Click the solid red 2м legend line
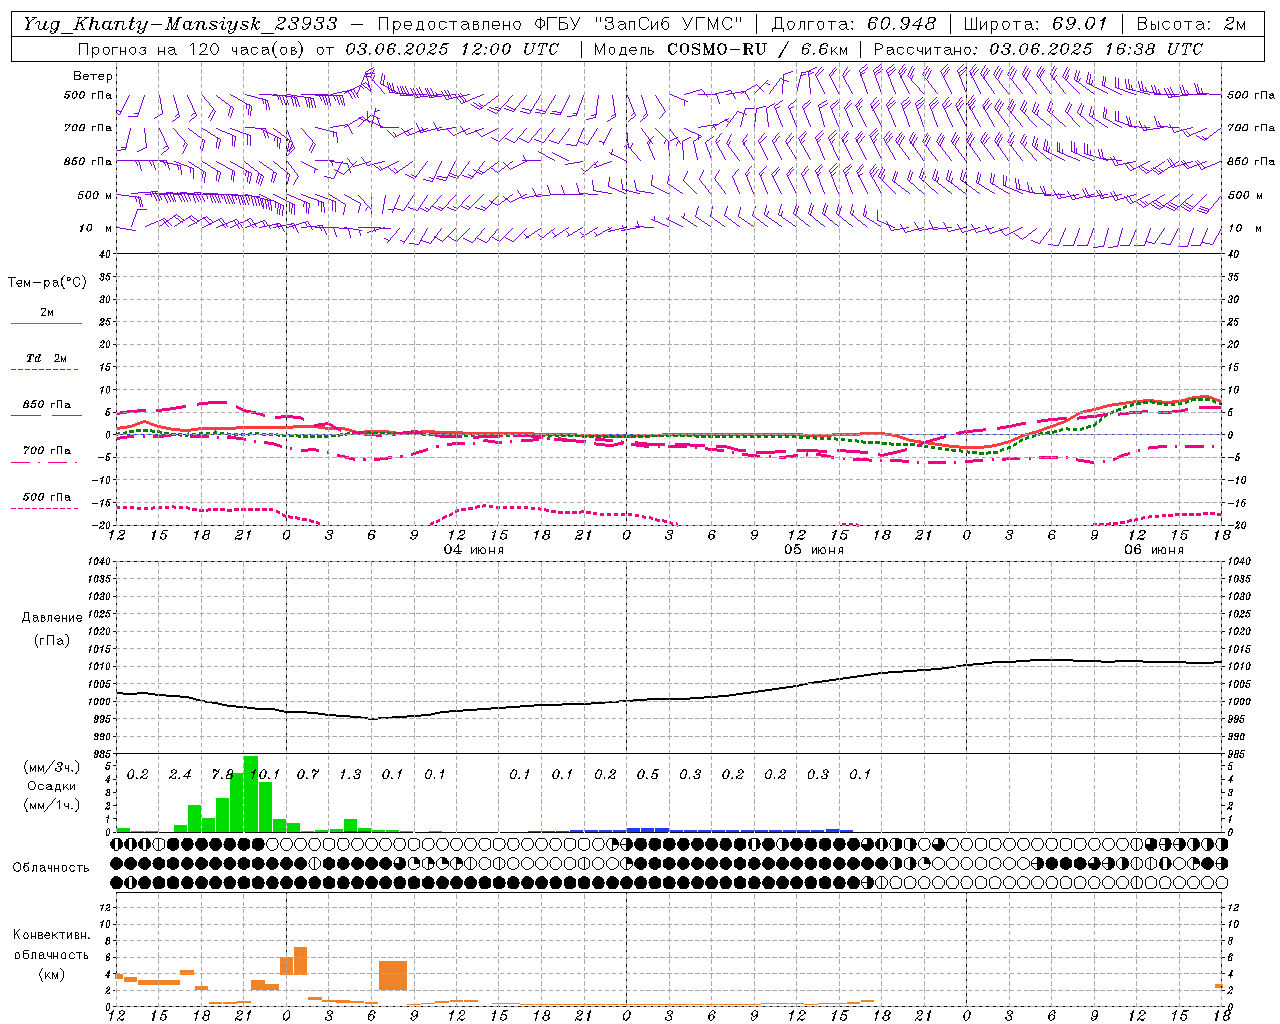The width and height of the screenshot is (1280, 1024). pos(46,323)
